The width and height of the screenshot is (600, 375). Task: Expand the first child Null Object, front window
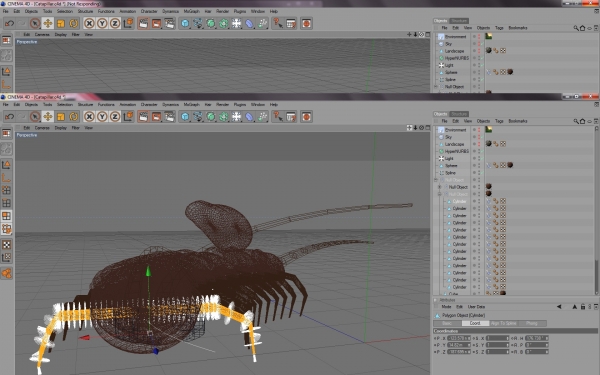click(x=440, y=187)
